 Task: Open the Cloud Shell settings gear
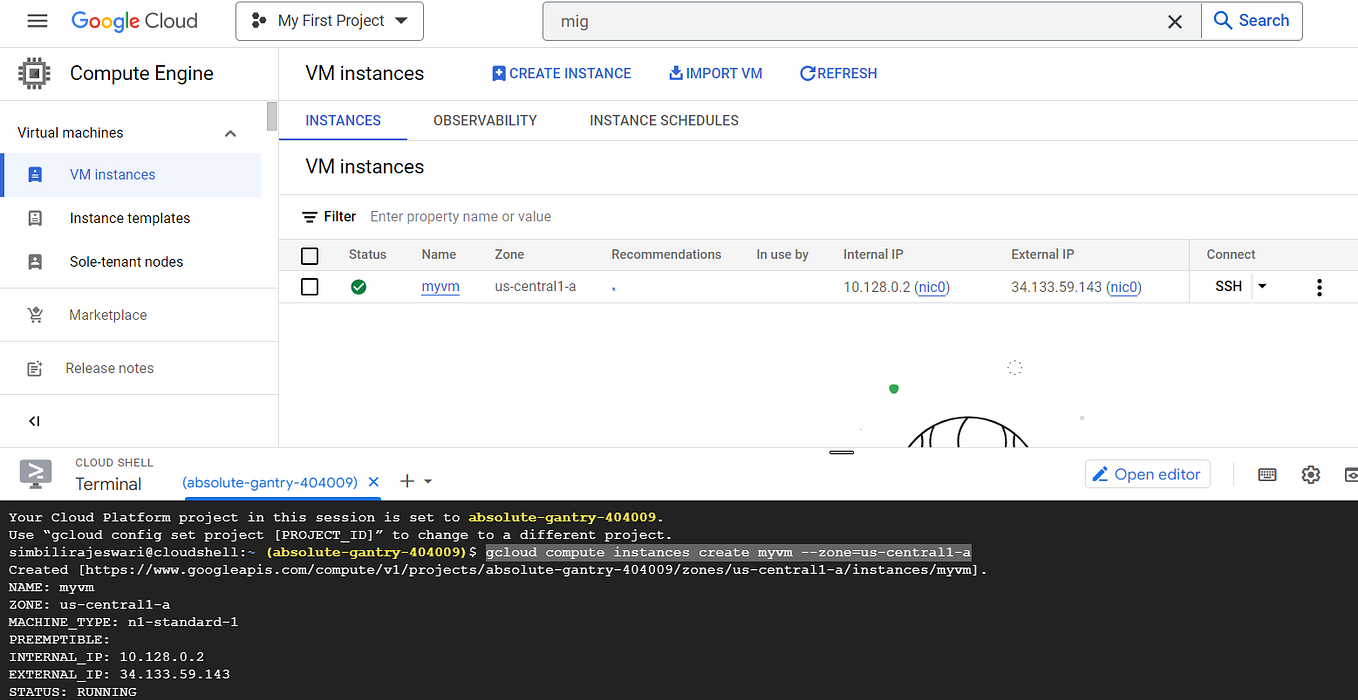(1311, 474)
